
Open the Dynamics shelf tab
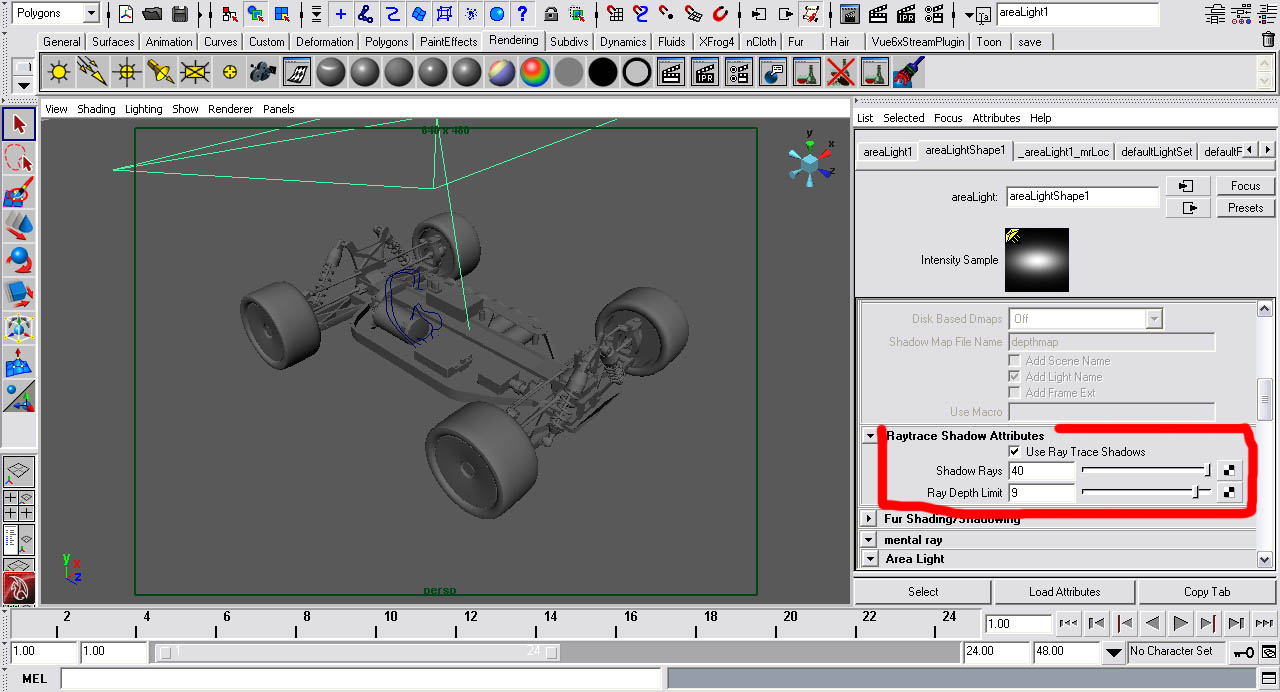(x=623, y=42)
